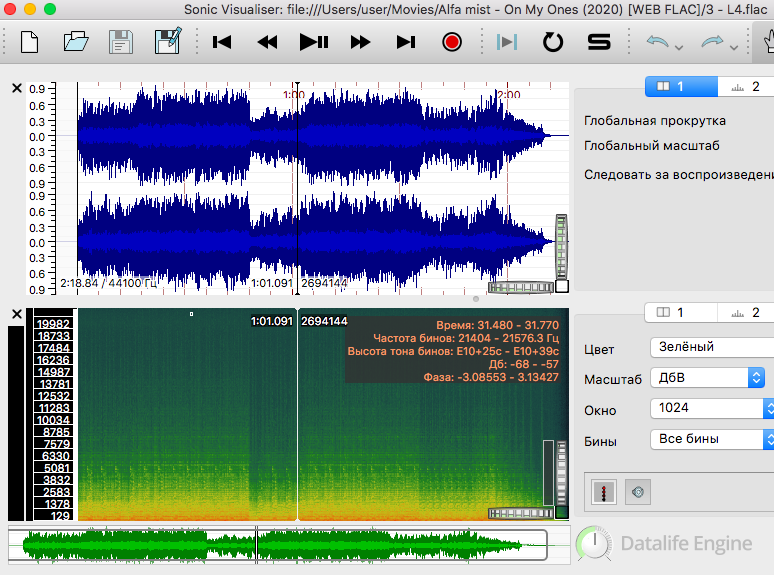The height and width of the screenshot is (575, 774).
Task: Jump to the end of the audio
Action: [406, 42]
